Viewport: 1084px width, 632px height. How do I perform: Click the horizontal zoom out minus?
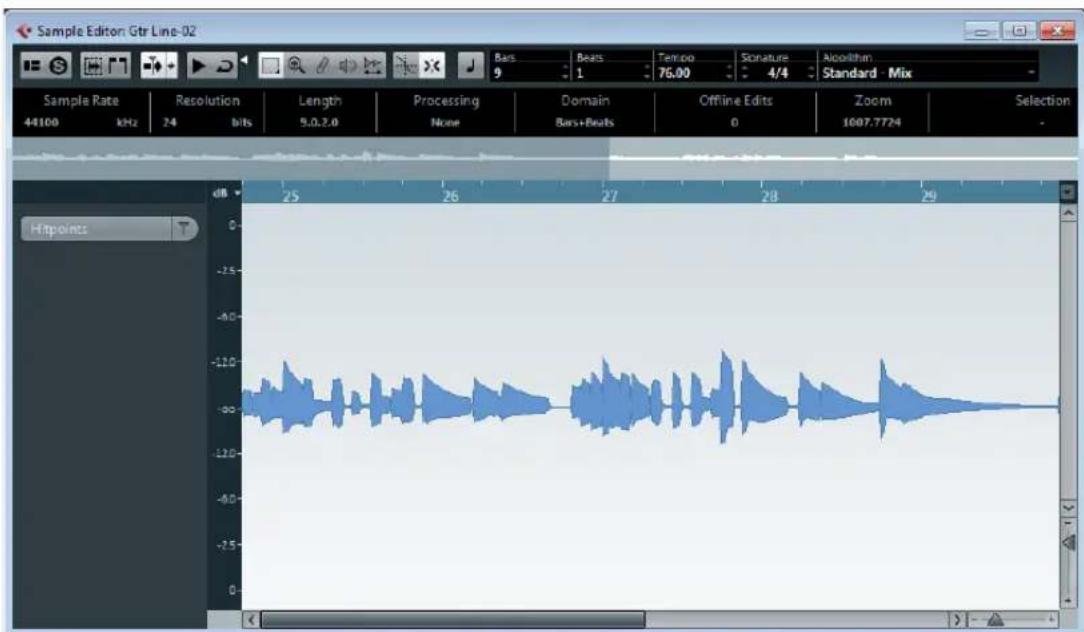tap(975, 620)
